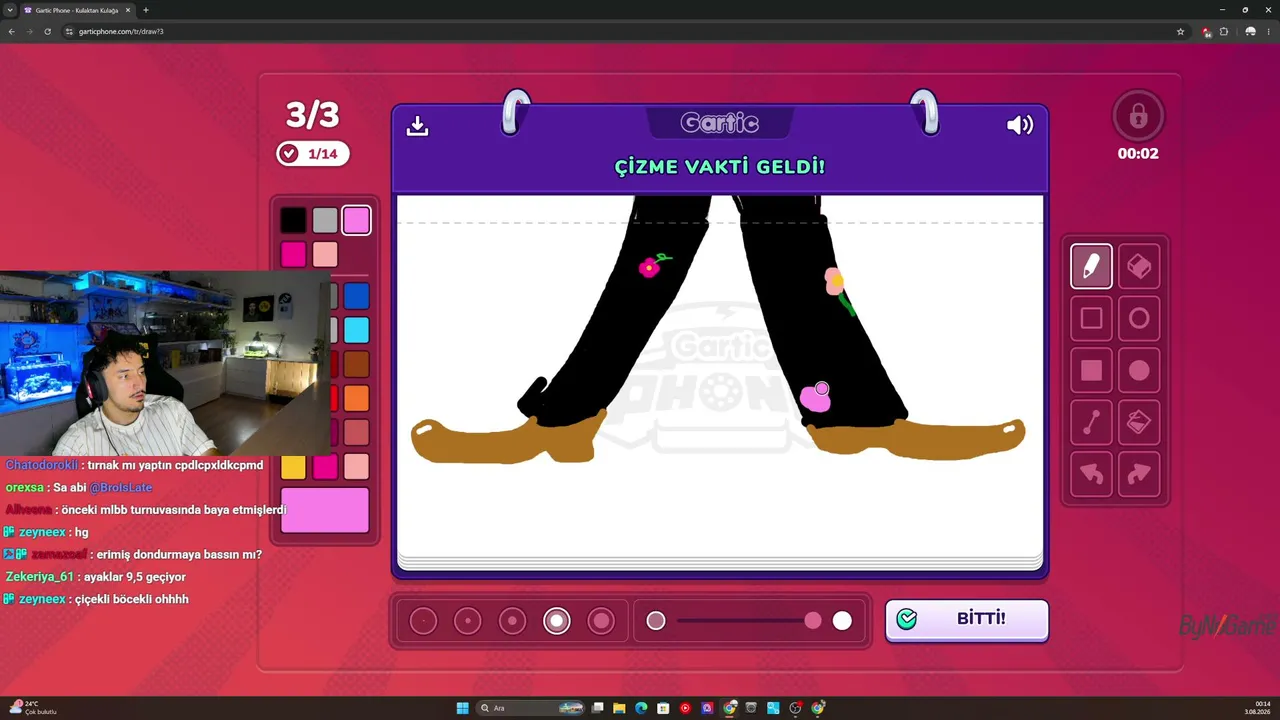Choose the cyan color swatch
Image resolution: width=1280 pixels, height=720 pixels.
point(357,330)
